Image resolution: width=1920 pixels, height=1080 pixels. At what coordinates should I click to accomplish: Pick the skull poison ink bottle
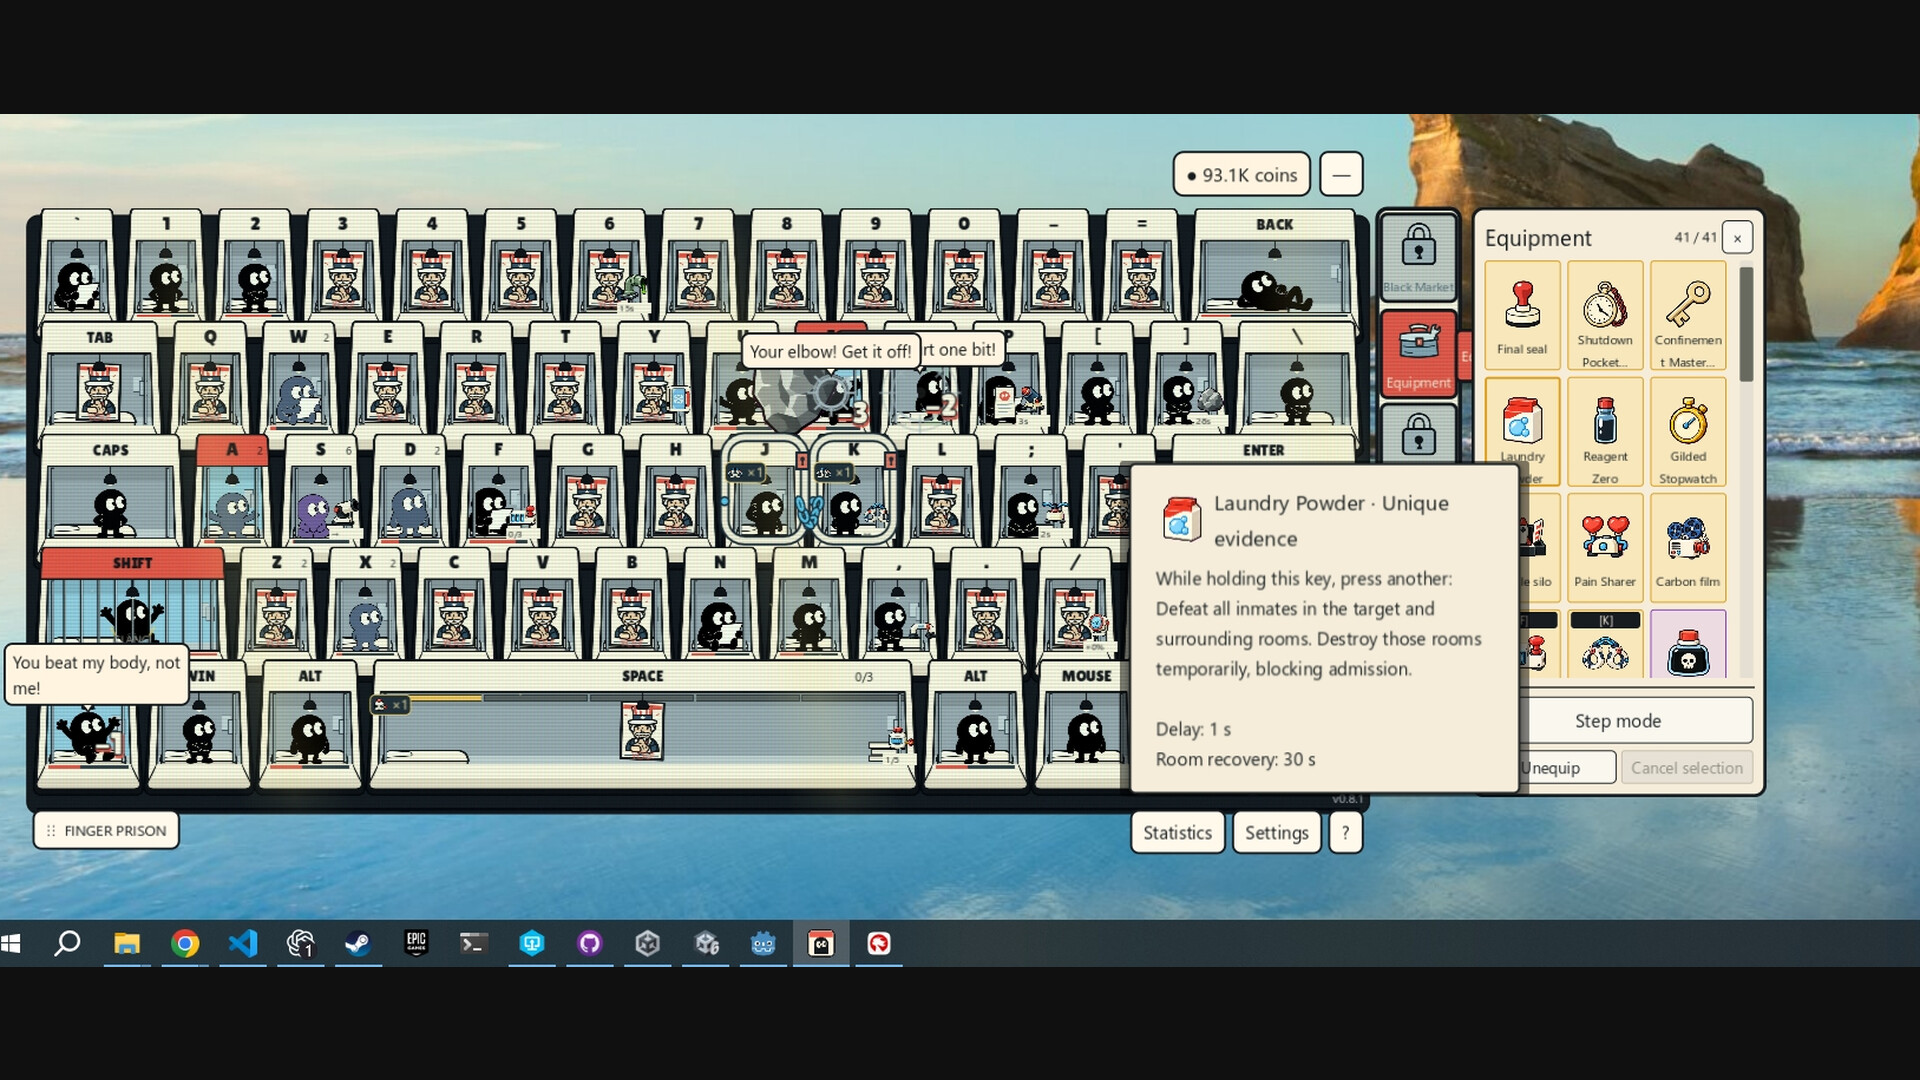[1688, 645]
